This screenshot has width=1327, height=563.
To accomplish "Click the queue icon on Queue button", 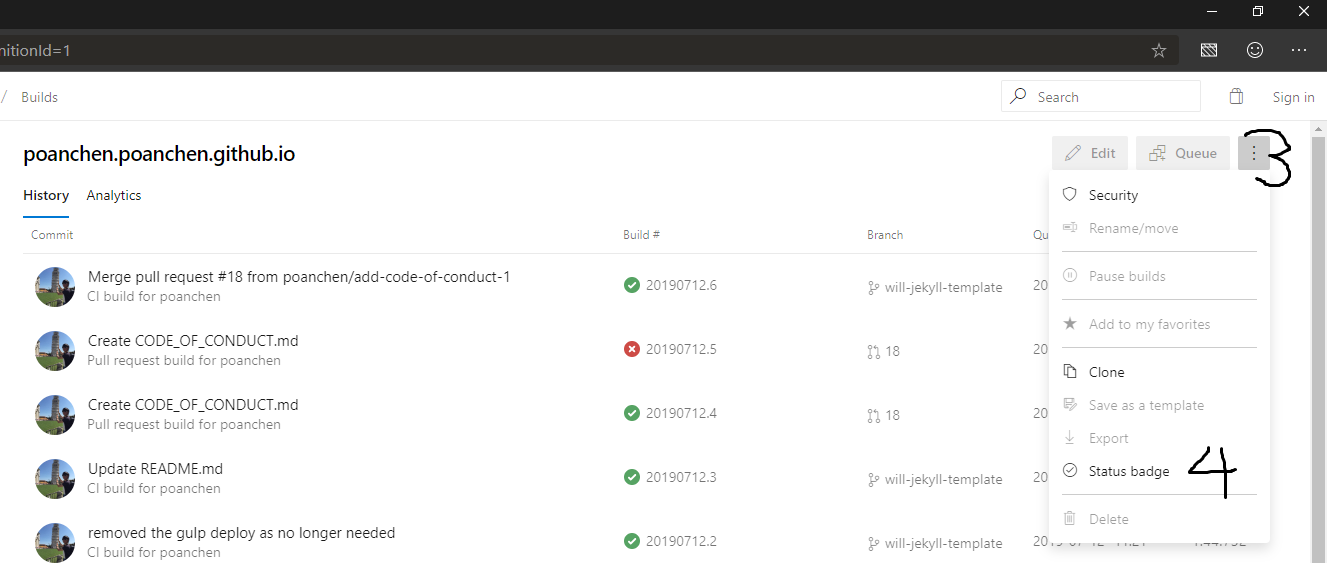I will [x=1157, y=153].
